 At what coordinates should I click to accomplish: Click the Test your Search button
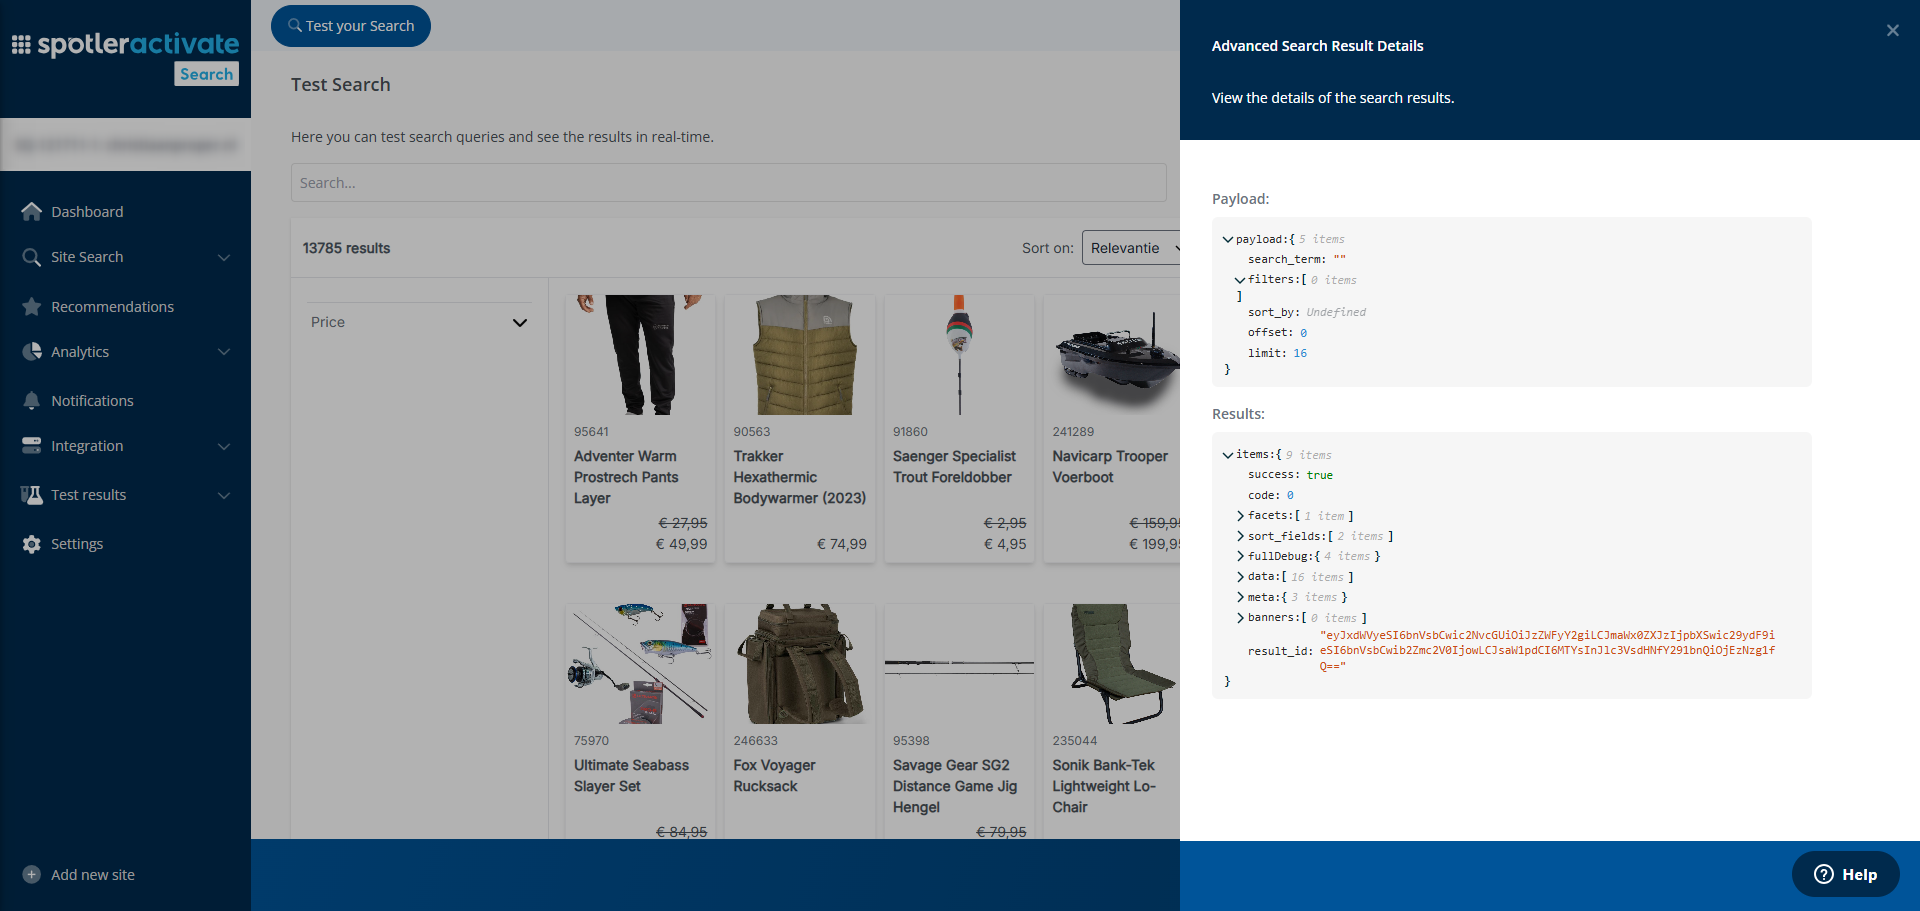[351, 26]
